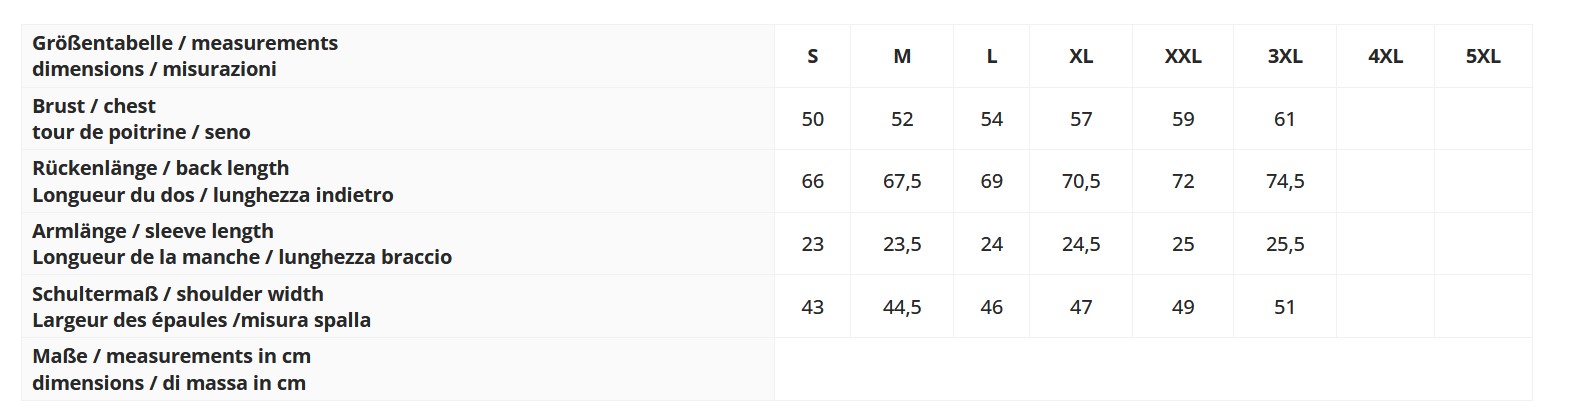
Task: Click the XXL size column header
Action: [1183, 57]
